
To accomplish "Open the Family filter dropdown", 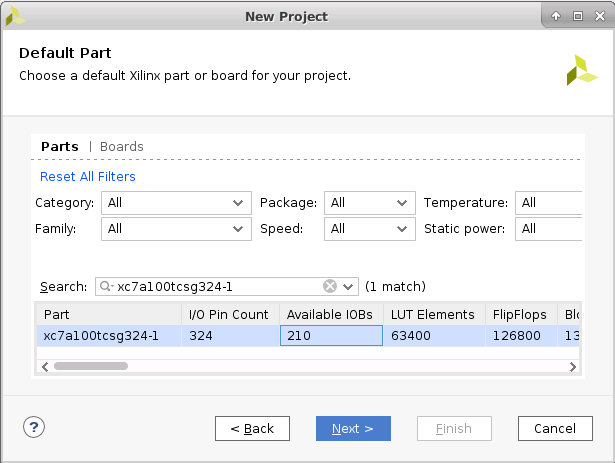I will (x=176, y=229).
